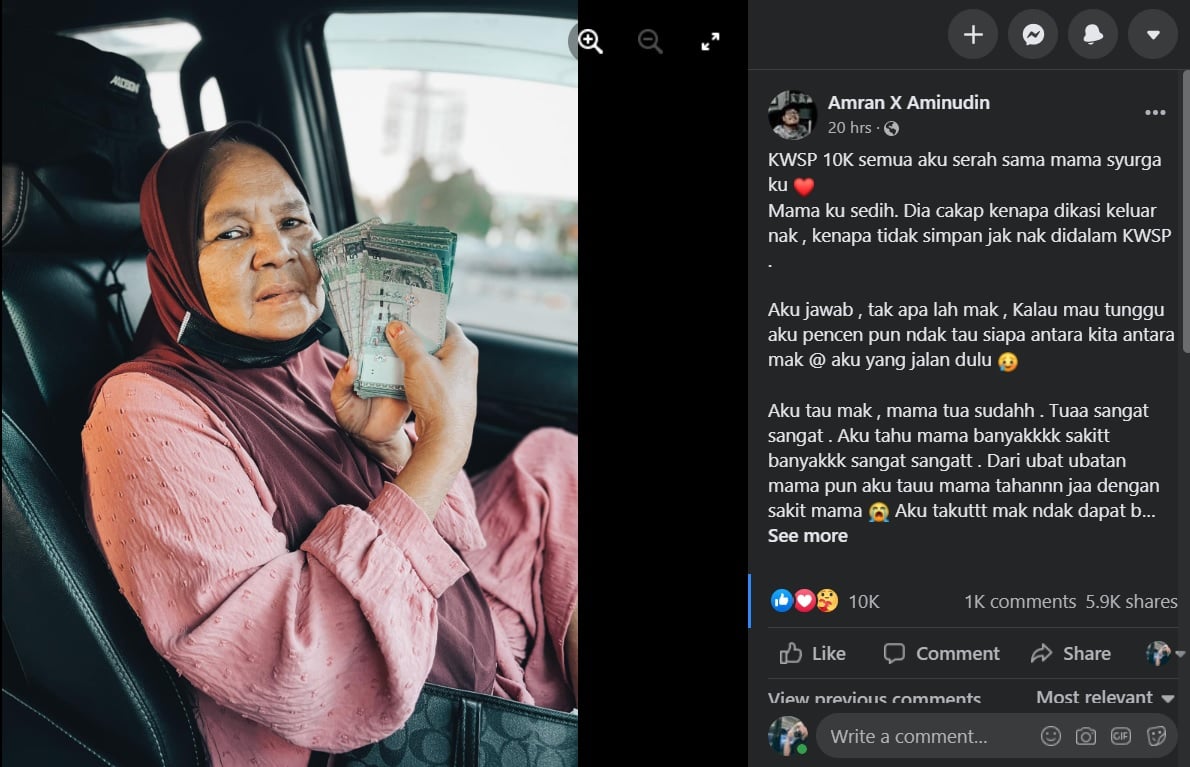Expand post text with See more
The height and width of the screenshot is (767, 1190).
(808, 536)
